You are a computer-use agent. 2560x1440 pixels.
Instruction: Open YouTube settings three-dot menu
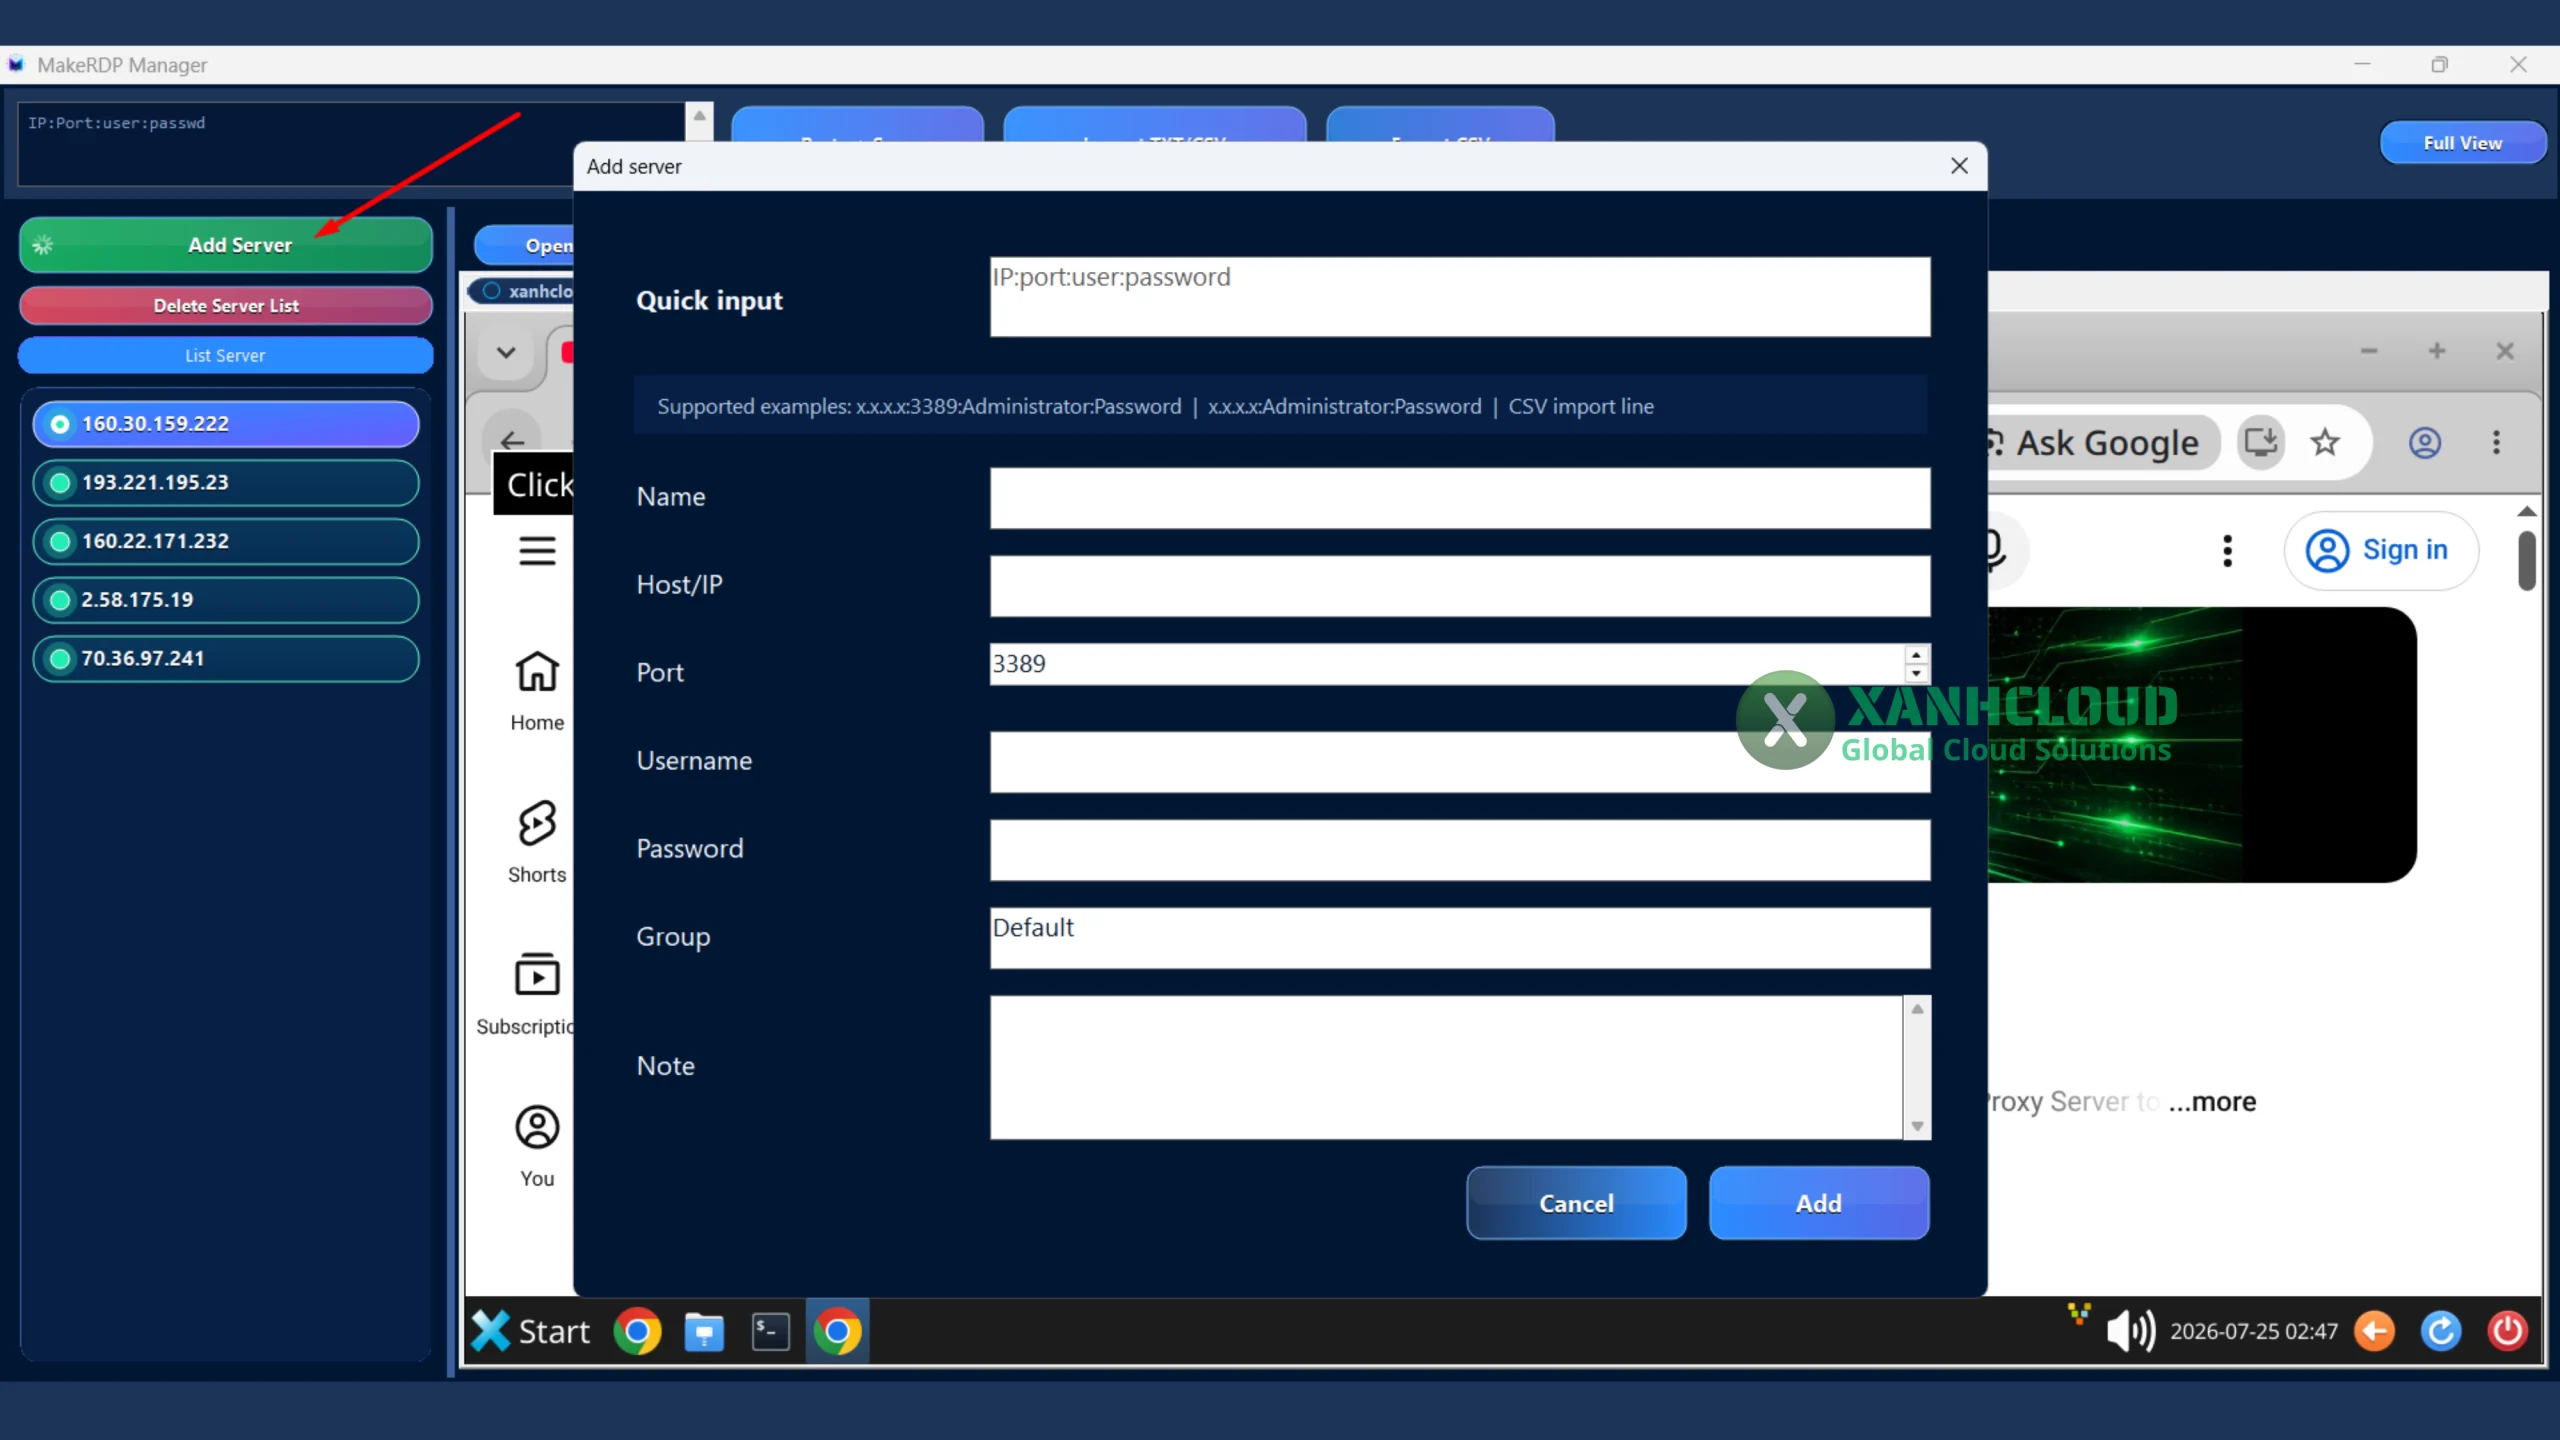click(2227, 551)
